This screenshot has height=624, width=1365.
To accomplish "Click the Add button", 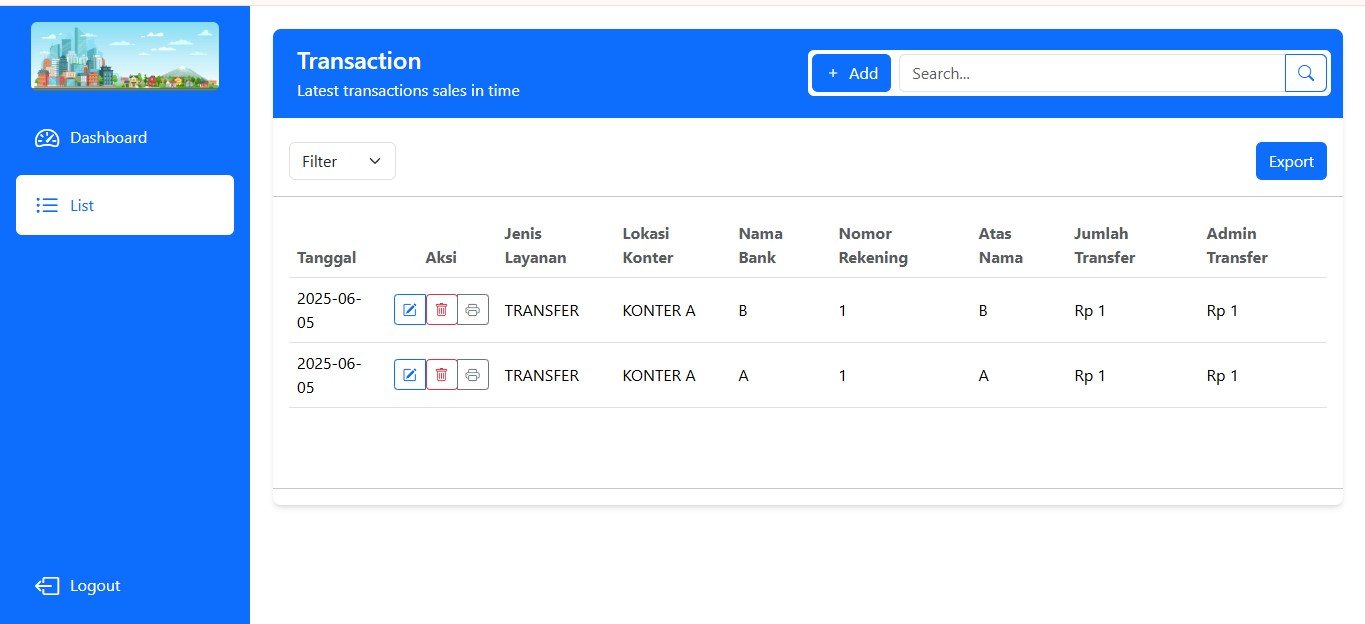I will (851, 73).
